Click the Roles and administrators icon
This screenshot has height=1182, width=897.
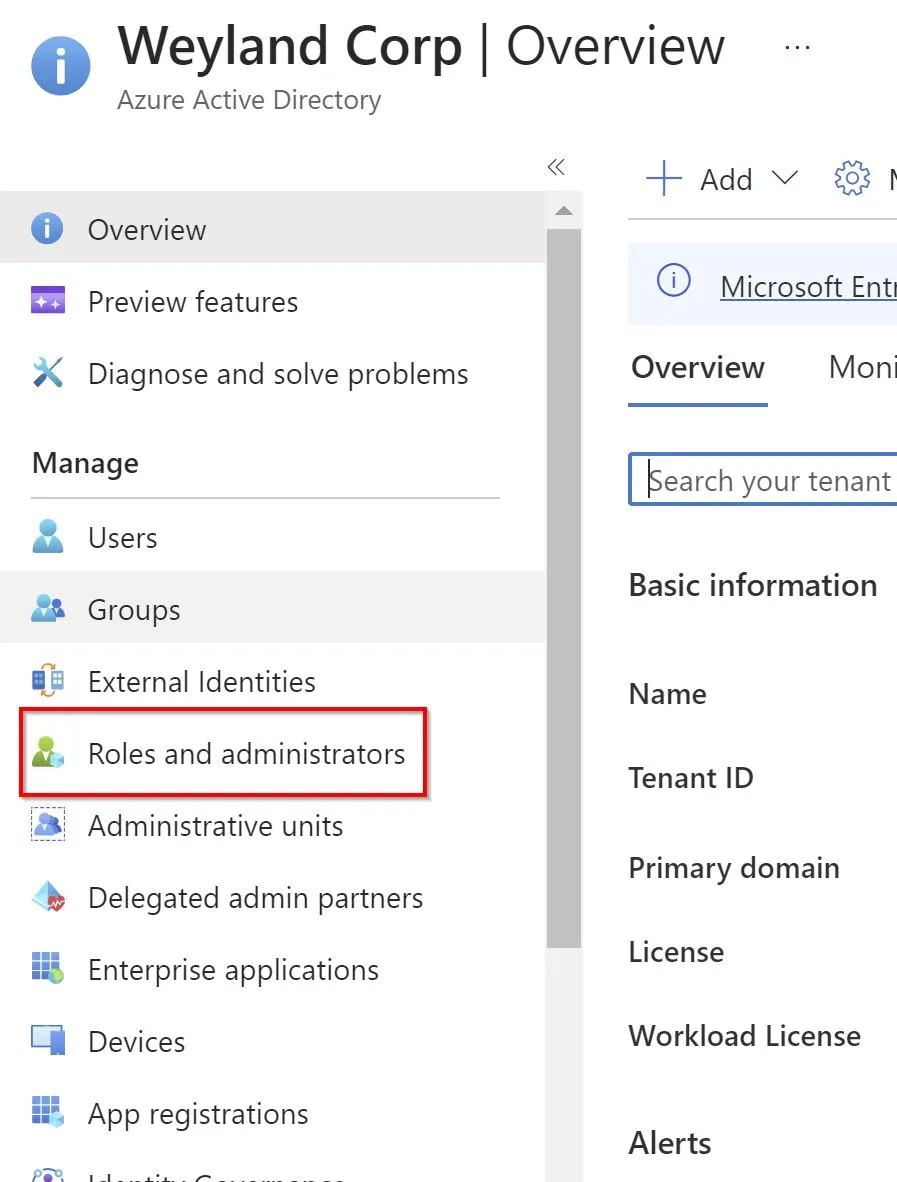pyautogui.click(x=47, y=752)
